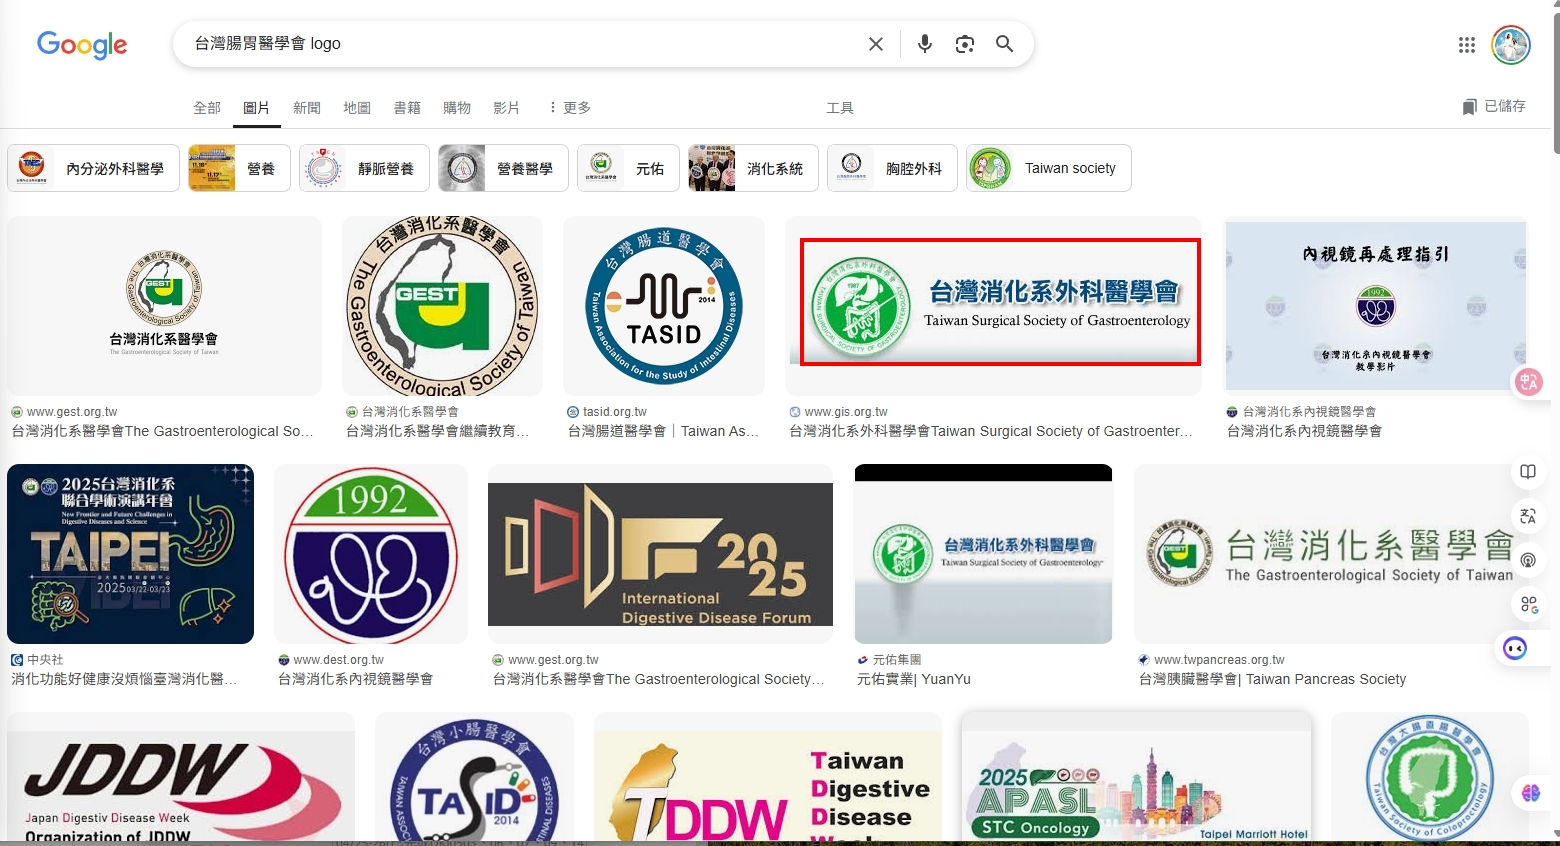Select the 圖片 tab

coord(257,107)
